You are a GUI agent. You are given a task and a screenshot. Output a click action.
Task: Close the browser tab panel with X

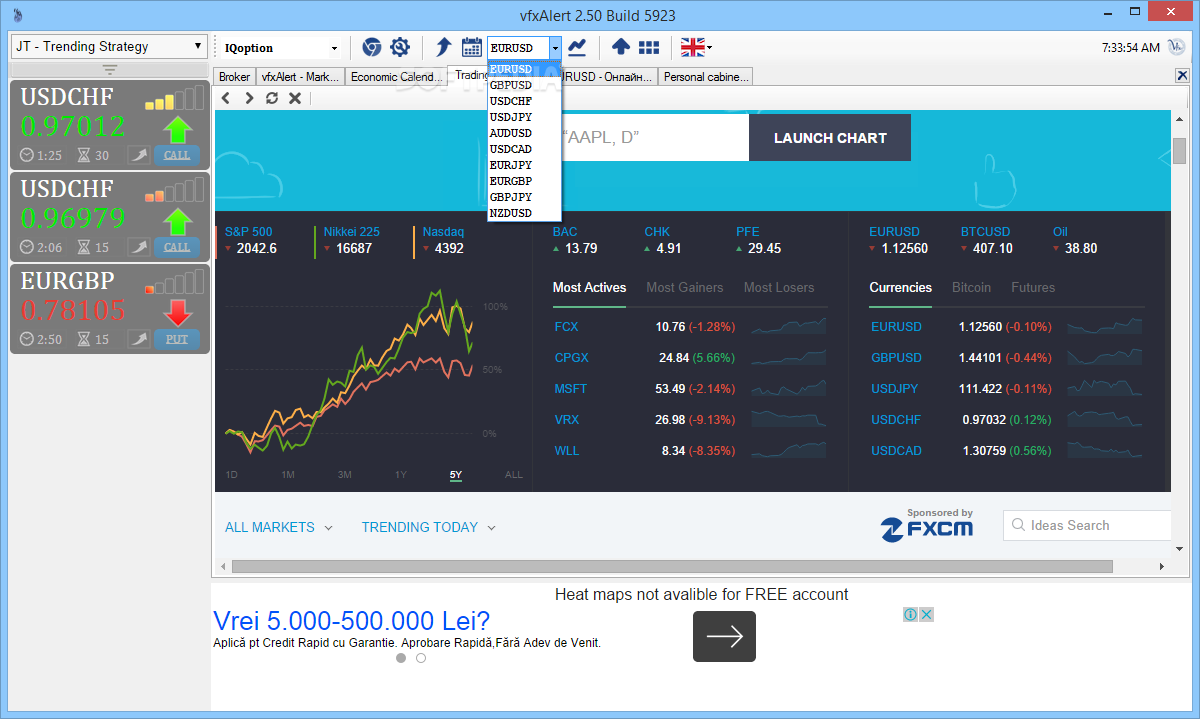[1181, 76]
